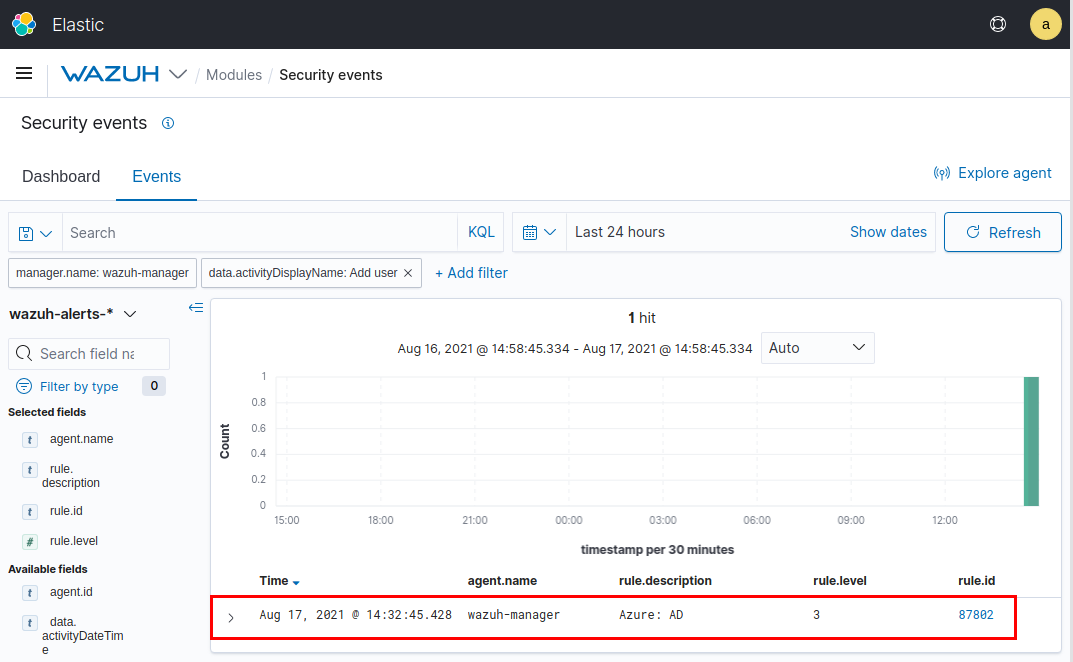Click the Wazuh logo
Screen dimensions: 1073x662
click(x=110, y=74)
